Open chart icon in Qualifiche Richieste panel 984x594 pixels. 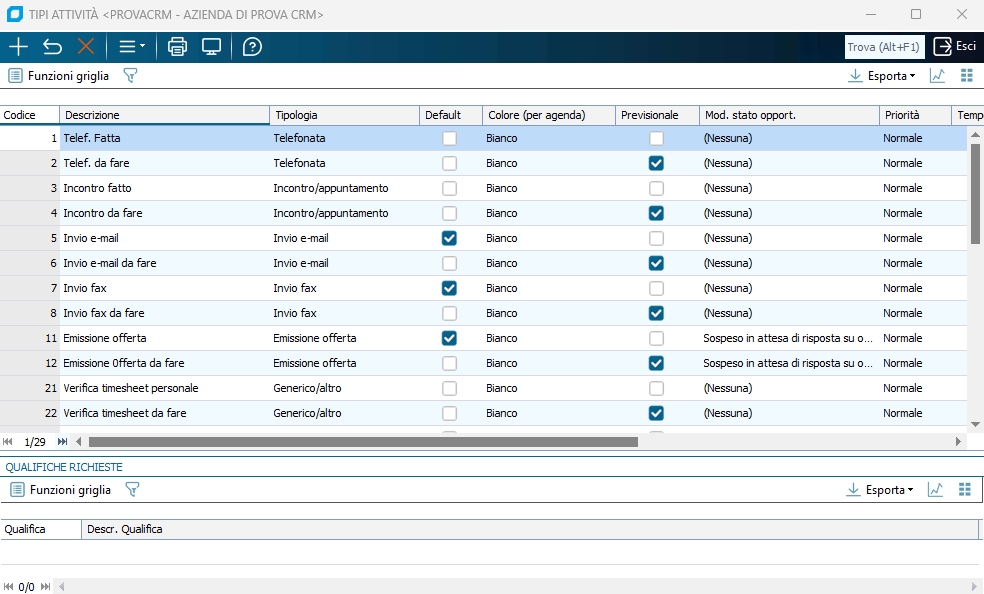pyautogui.click(x=937, y=490)
